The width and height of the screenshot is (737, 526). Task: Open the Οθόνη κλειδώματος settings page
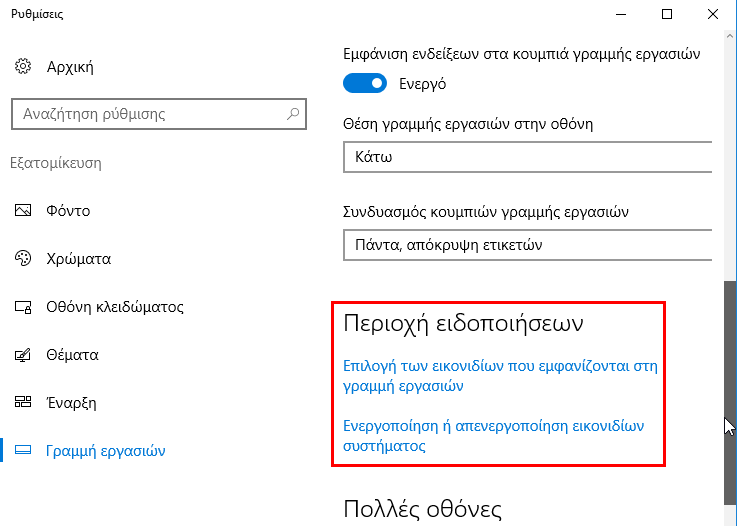115,307
